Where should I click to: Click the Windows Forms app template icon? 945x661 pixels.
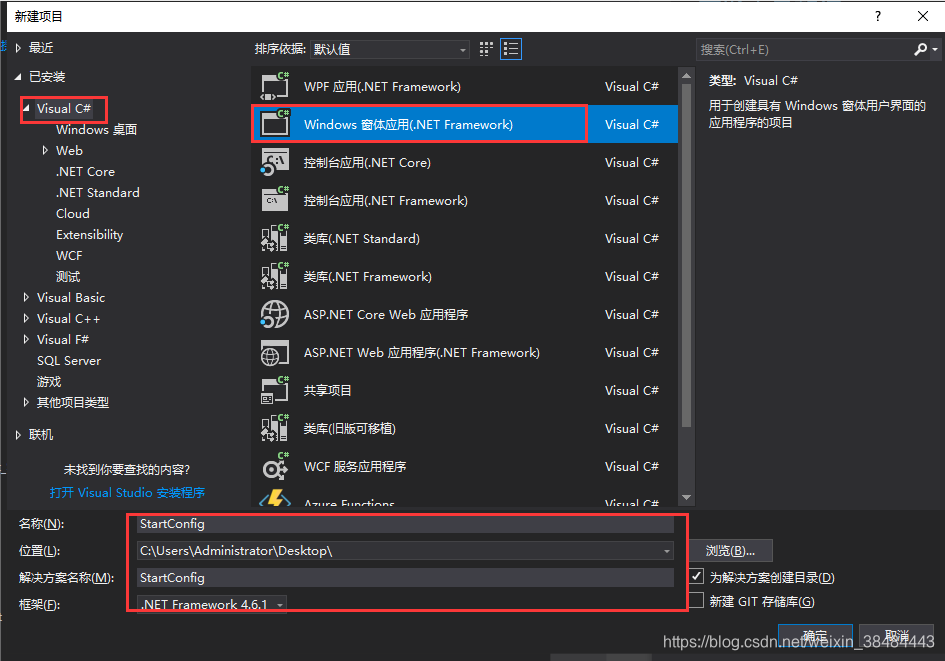275,124
